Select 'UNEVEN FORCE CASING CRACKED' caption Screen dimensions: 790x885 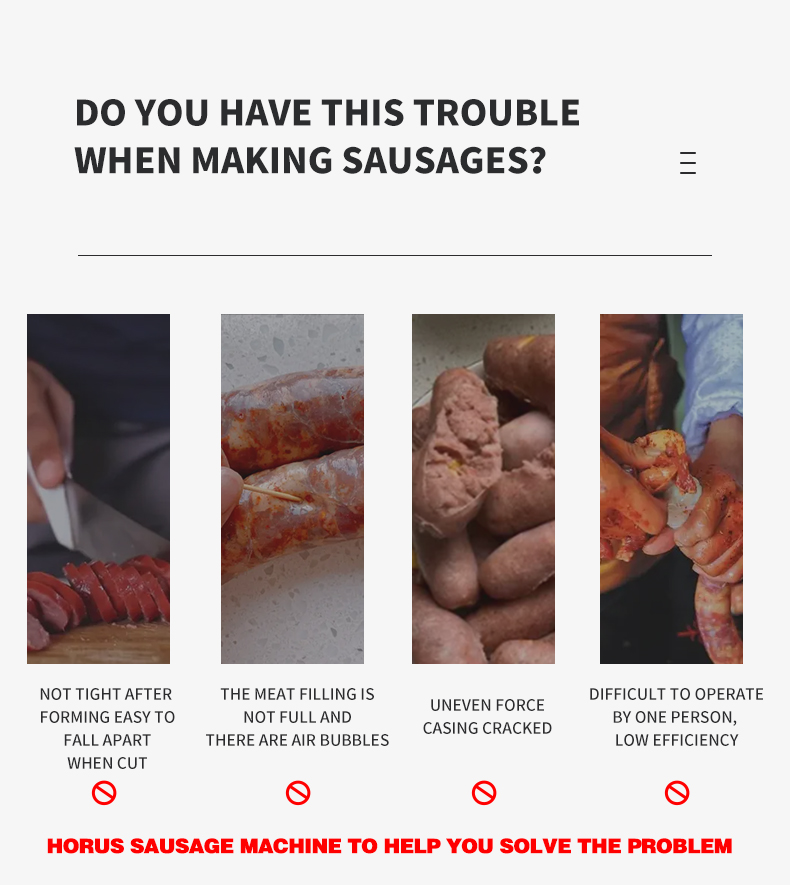487,717
